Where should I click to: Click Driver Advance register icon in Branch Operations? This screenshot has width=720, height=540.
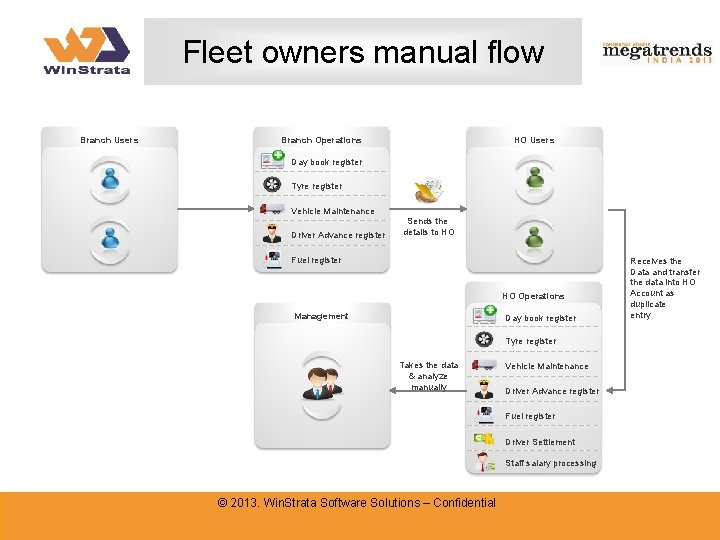pos(272,234)
